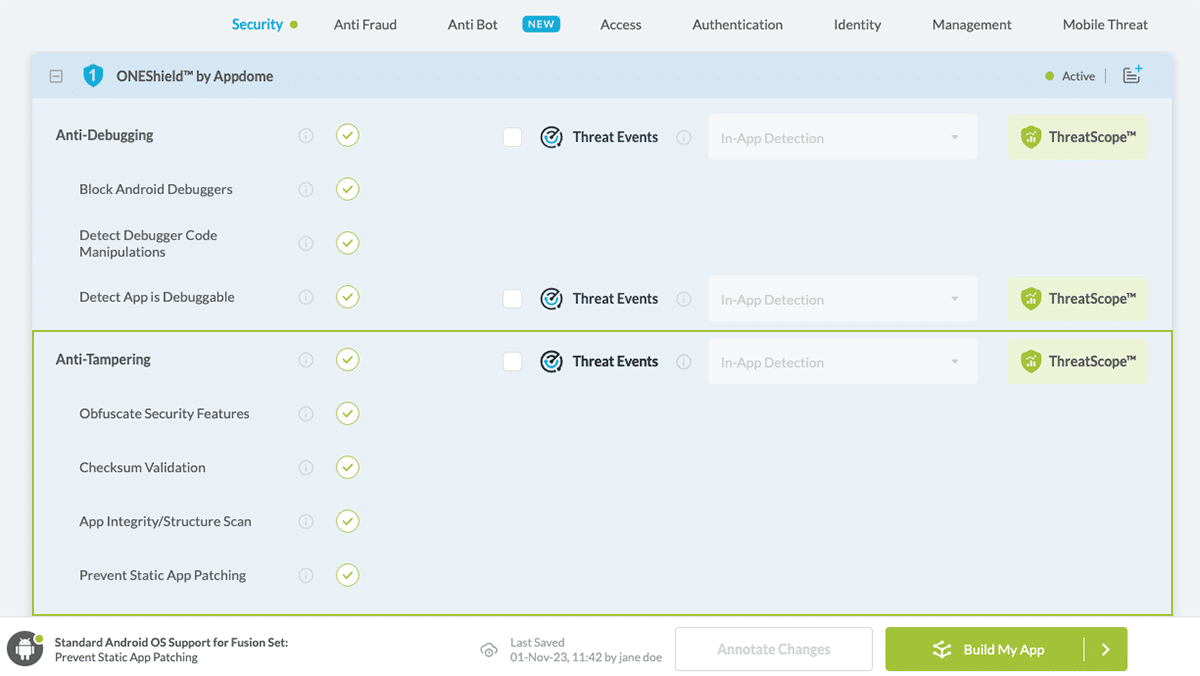Toggle the Anti-Debugging enabled switch
This screenshot has width=1200, height=676.
[x=347, y=135]
